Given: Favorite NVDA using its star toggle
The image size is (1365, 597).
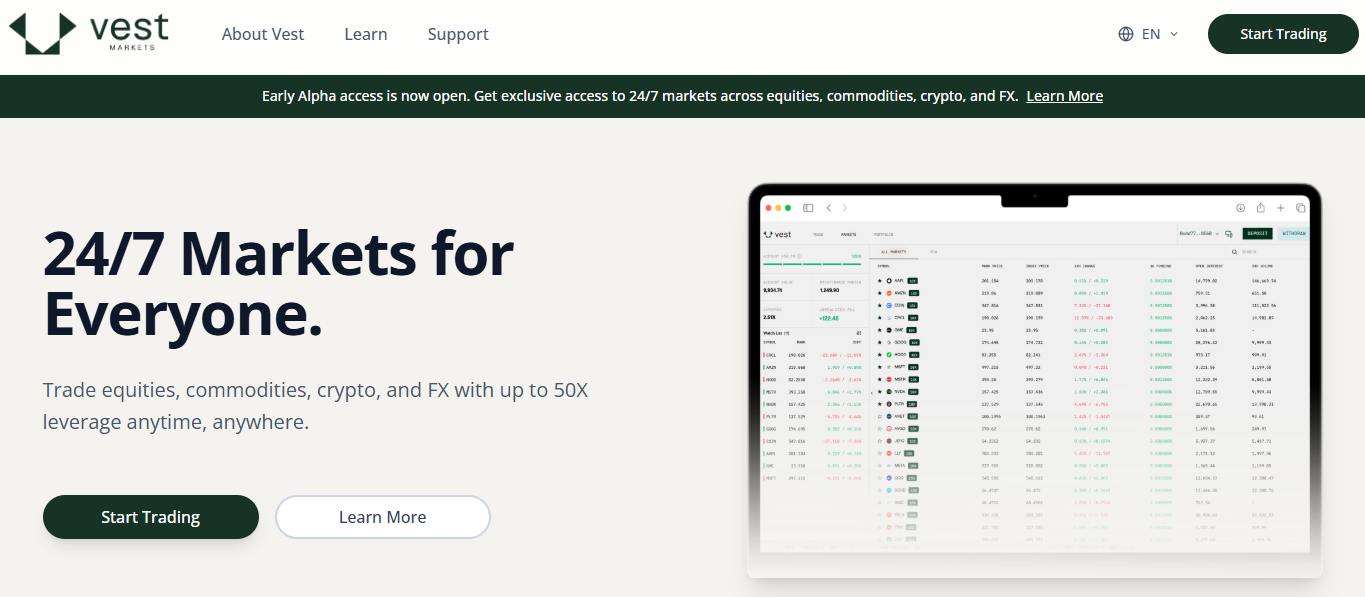Looking at the screenshot, I should point(879,390).
